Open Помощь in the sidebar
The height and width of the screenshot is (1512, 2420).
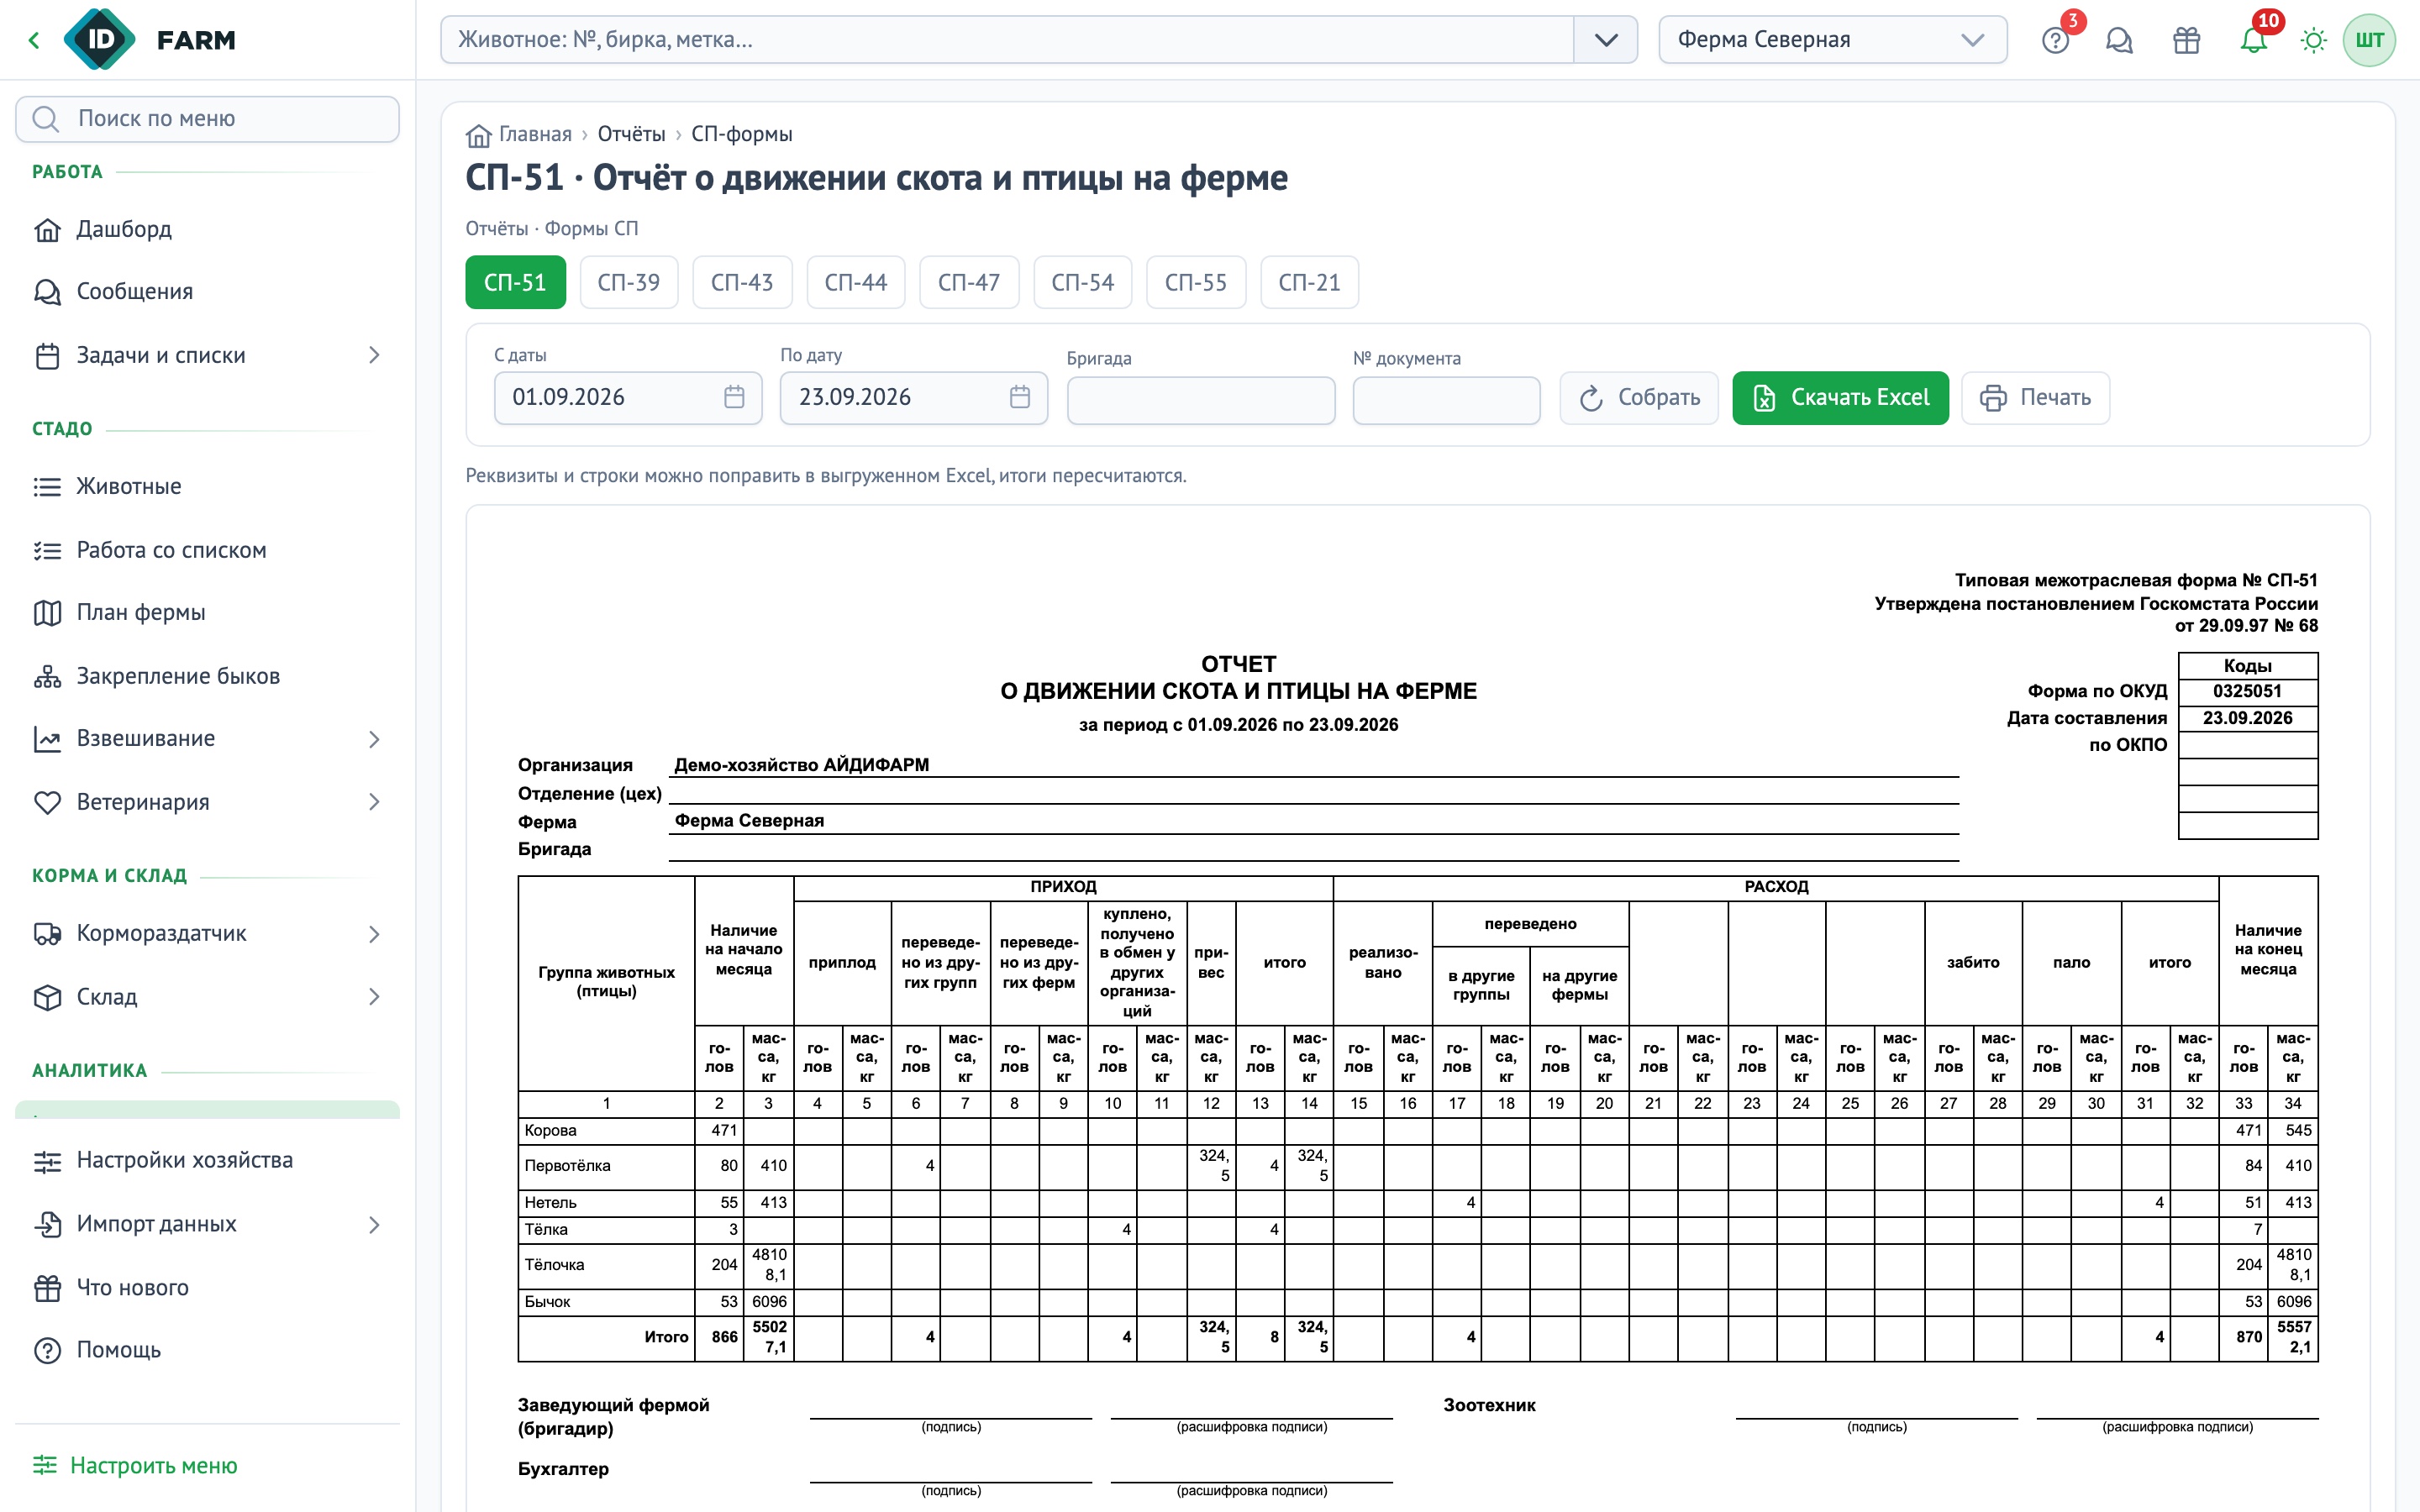click(x=207, y=1350)
